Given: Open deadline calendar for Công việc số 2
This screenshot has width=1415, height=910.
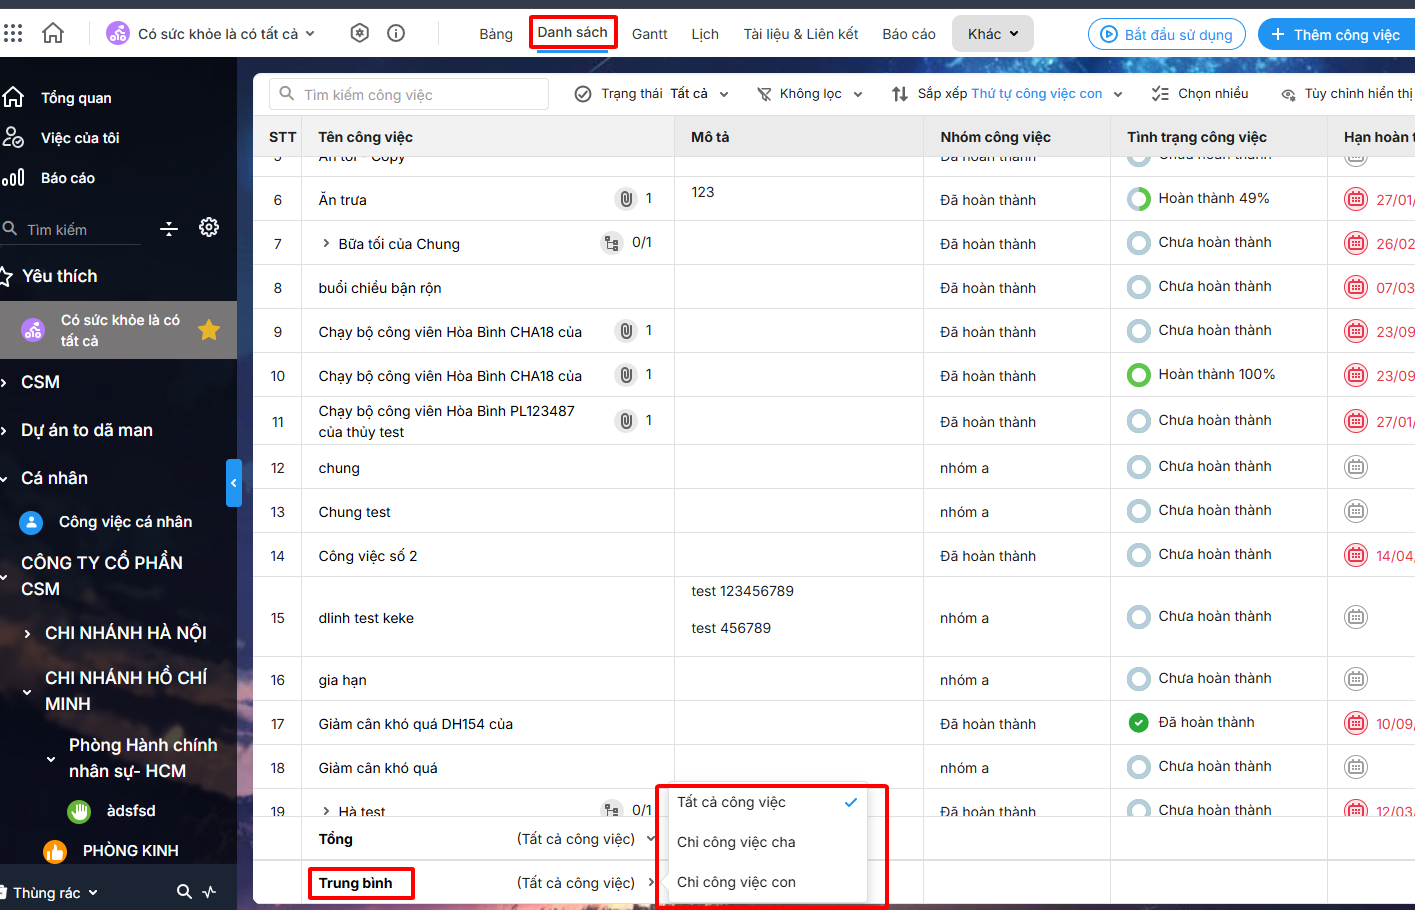Looking at the screenshot, I should tap(1356, 555).
